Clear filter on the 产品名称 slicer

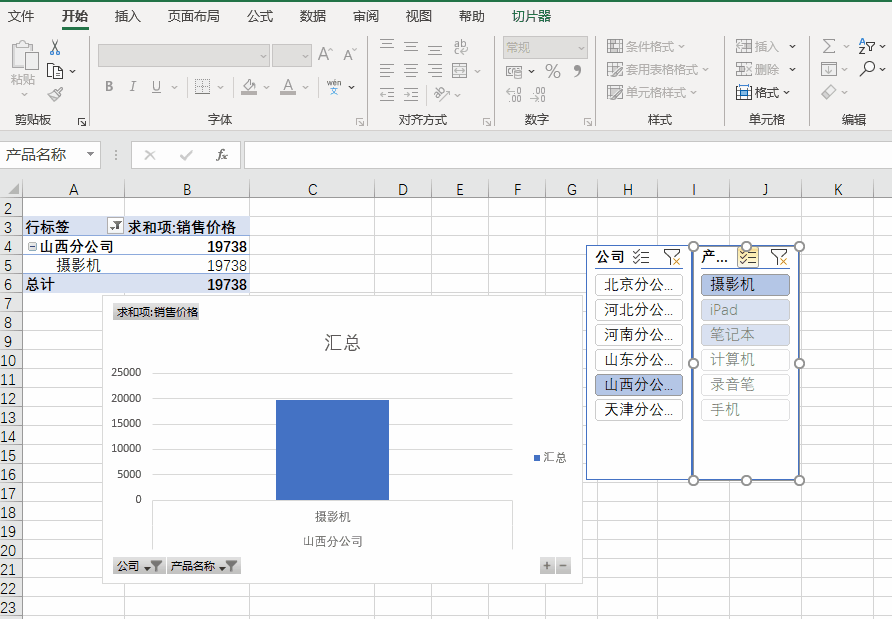click(779, 257)
